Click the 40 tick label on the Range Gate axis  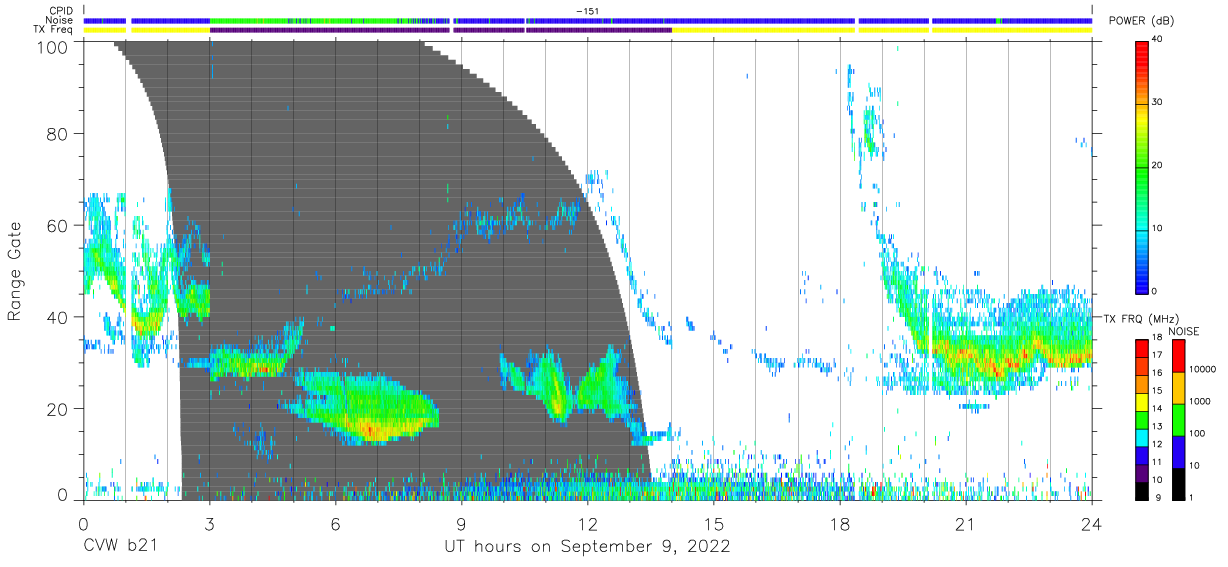(58, 317)
